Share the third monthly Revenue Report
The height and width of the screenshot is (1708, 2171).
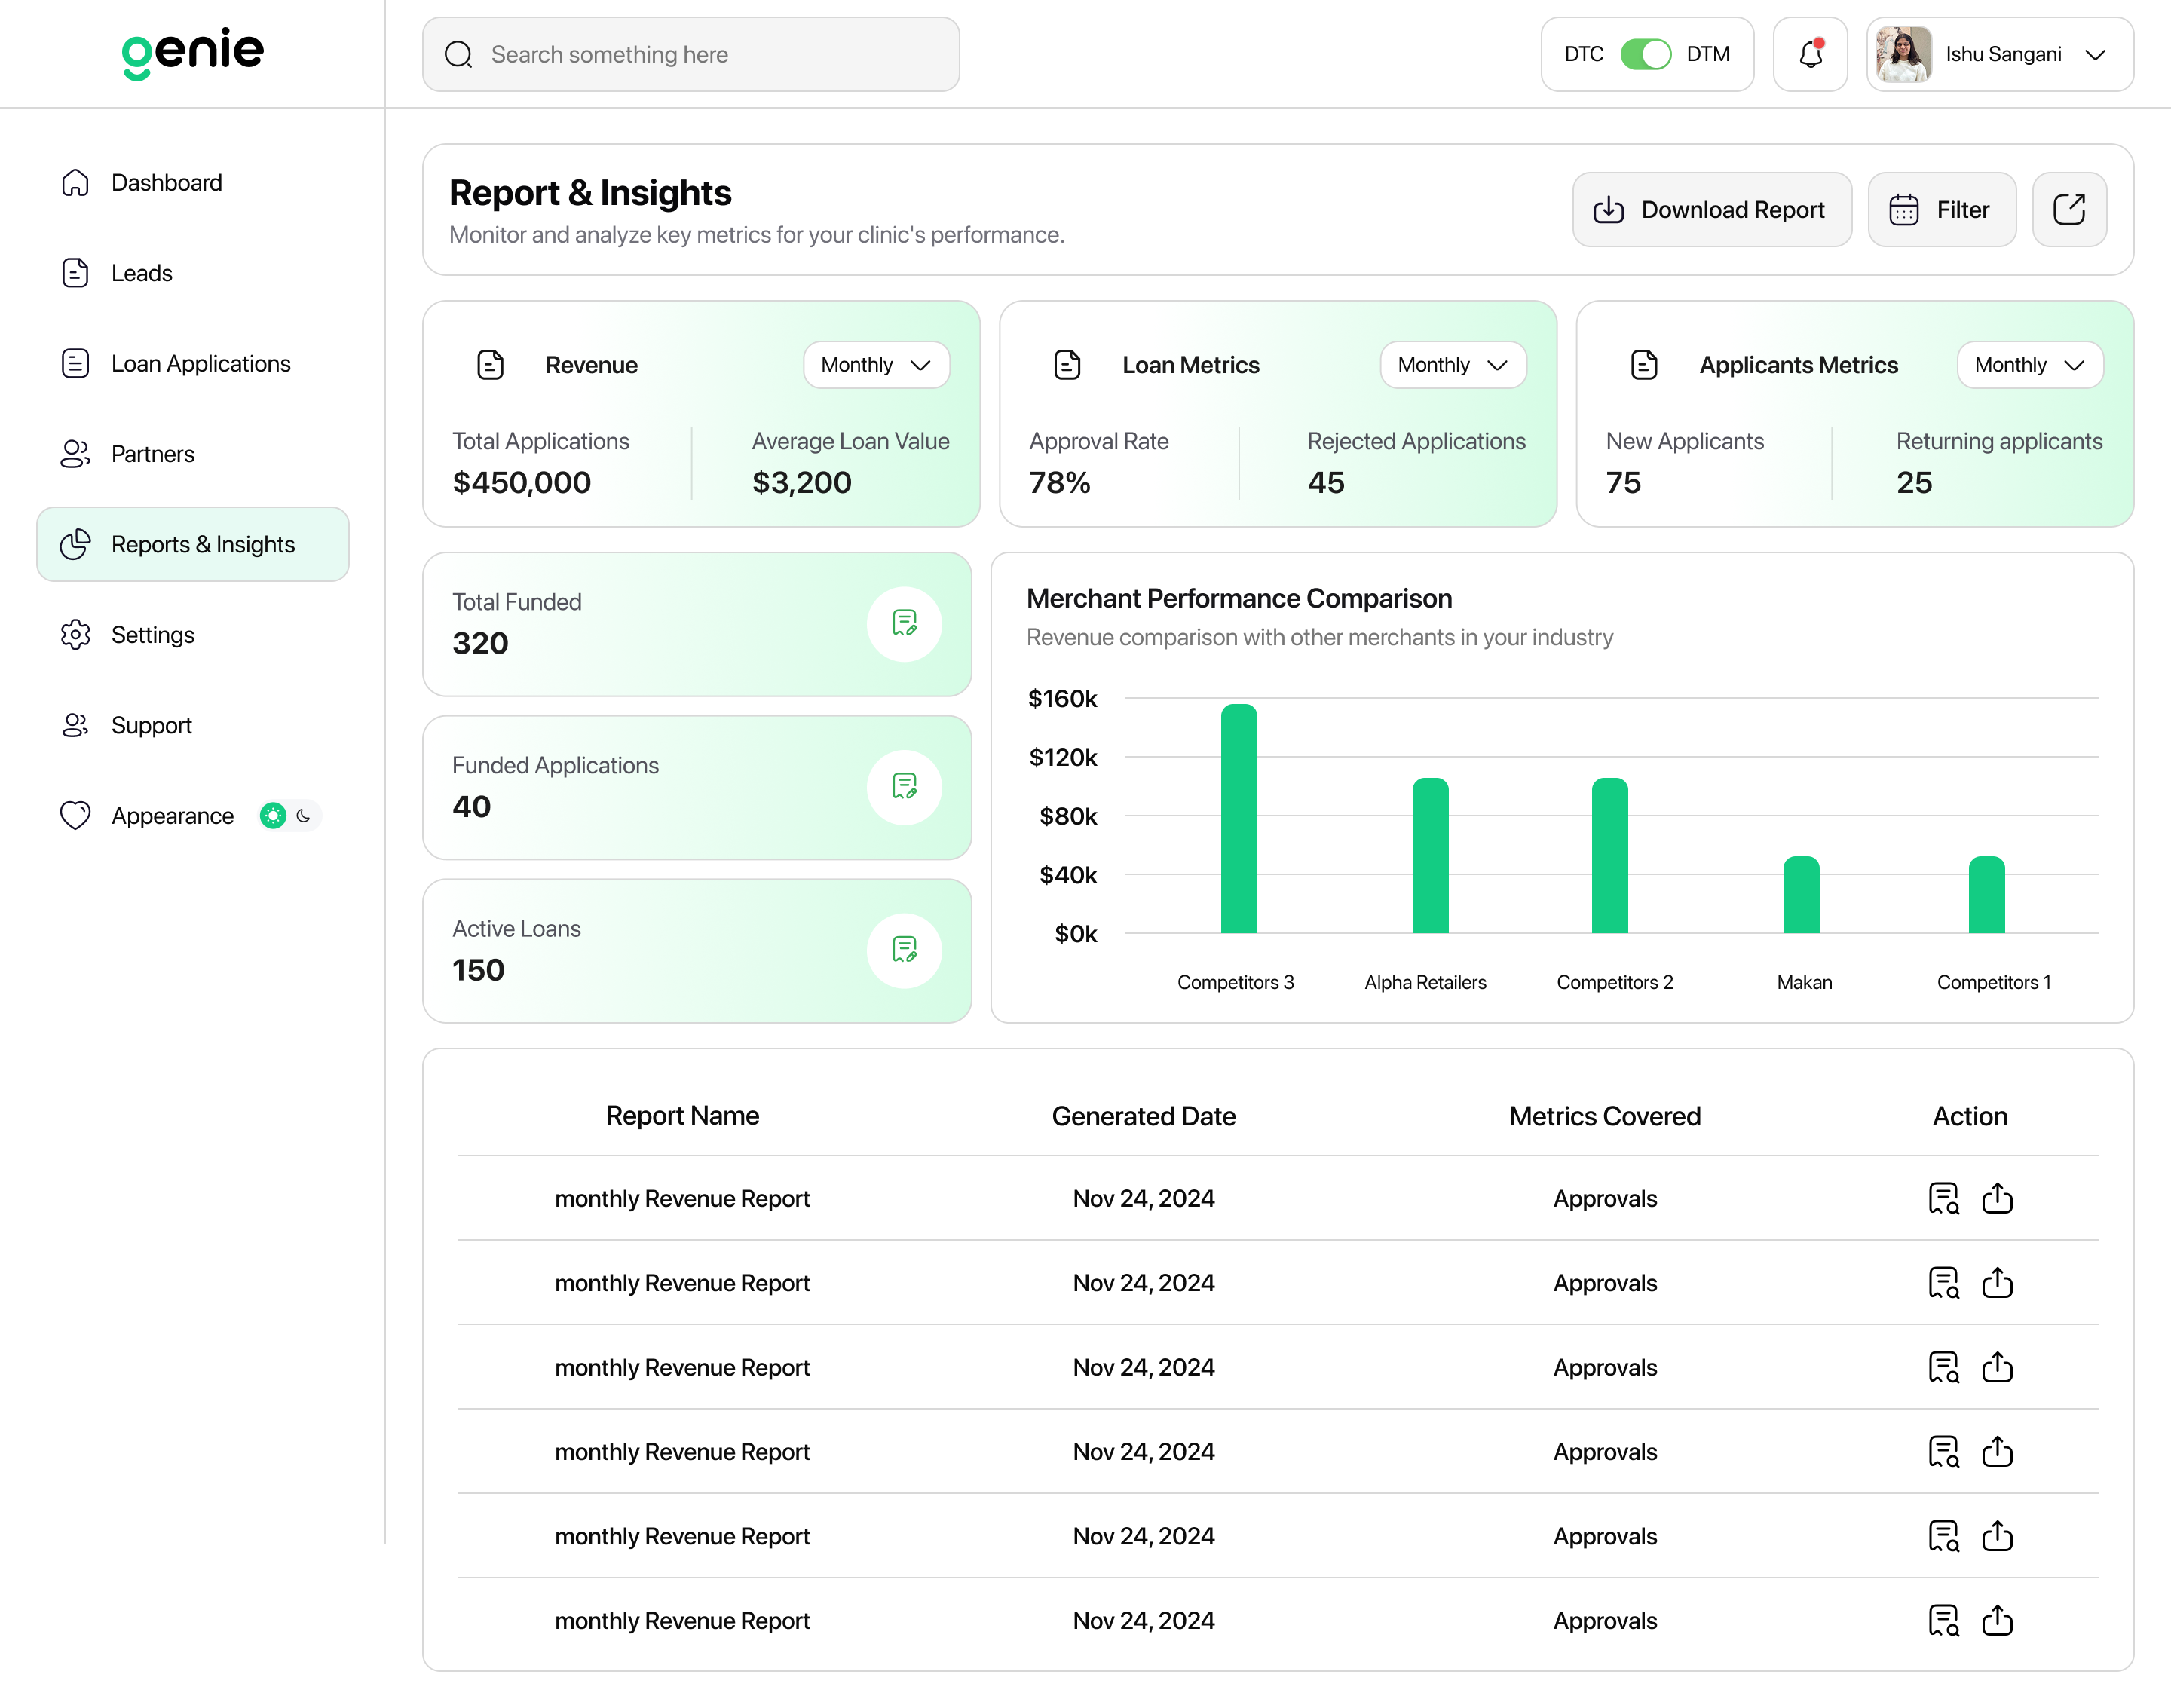(x=1997, y=1367)
